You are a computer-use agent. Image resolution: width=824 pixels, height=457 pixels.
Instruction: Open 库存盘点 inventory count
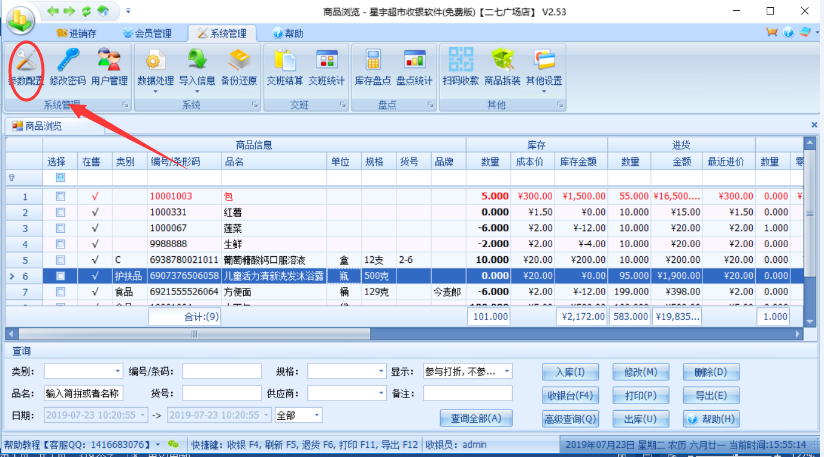pyautogui.click(x=373, y=67)
